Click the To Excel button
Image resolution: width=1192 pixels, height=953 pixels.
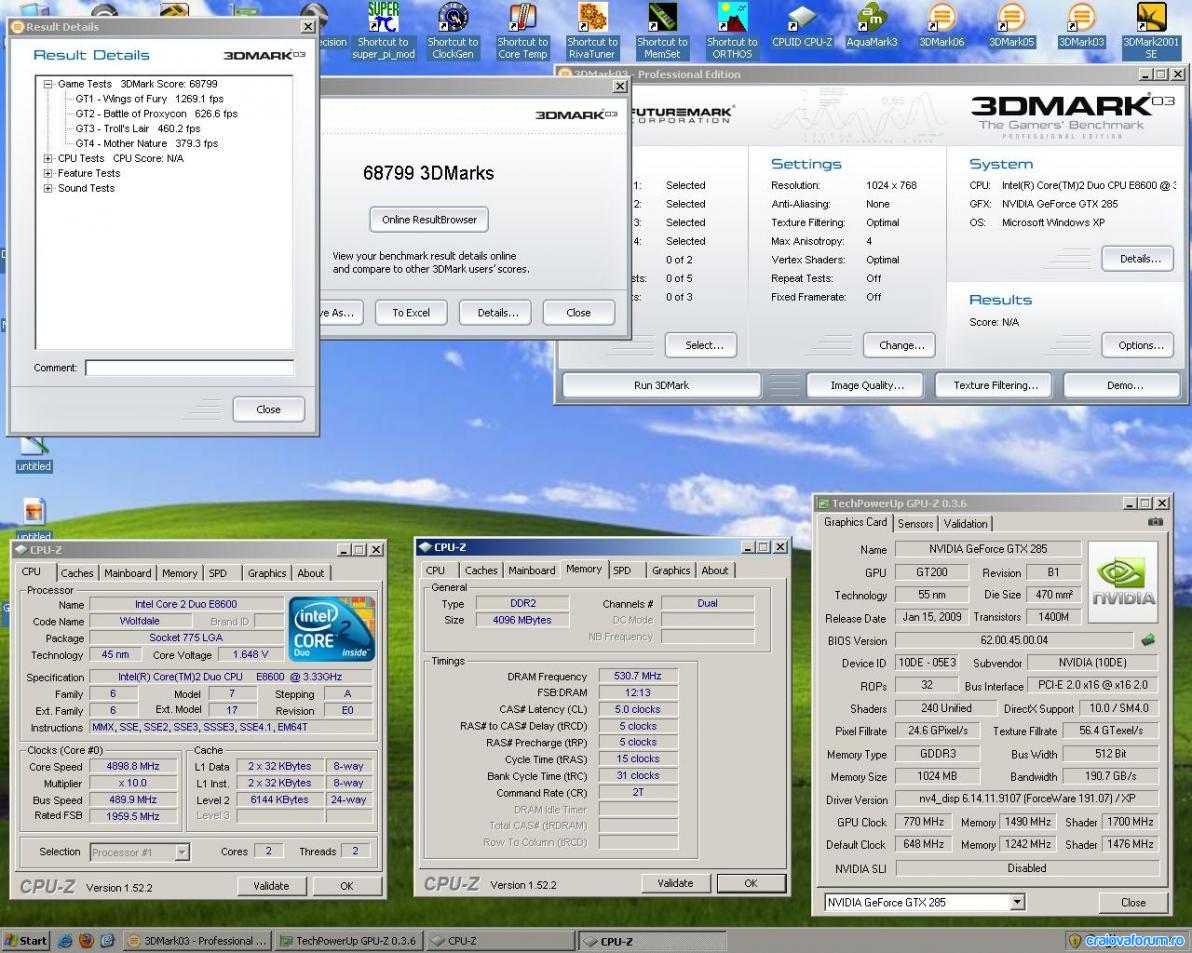pyautogui.click(x=411, y=312)
